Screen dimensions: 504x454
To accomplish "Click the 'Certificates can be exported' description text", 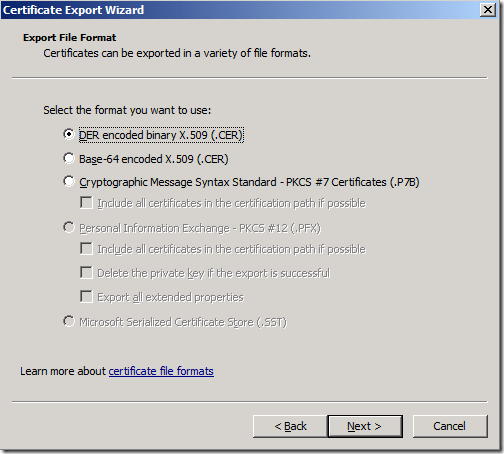I will 177,53.
